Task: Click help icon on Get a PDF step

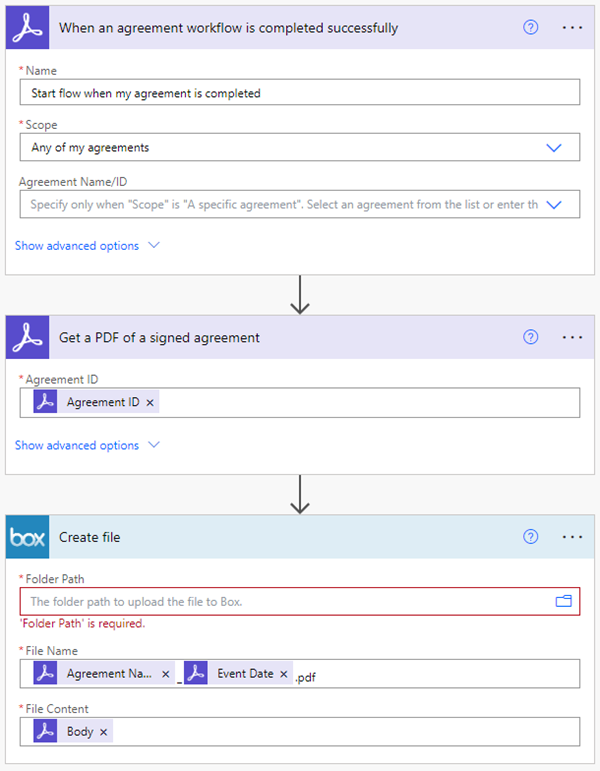Action: pos(531,337)
